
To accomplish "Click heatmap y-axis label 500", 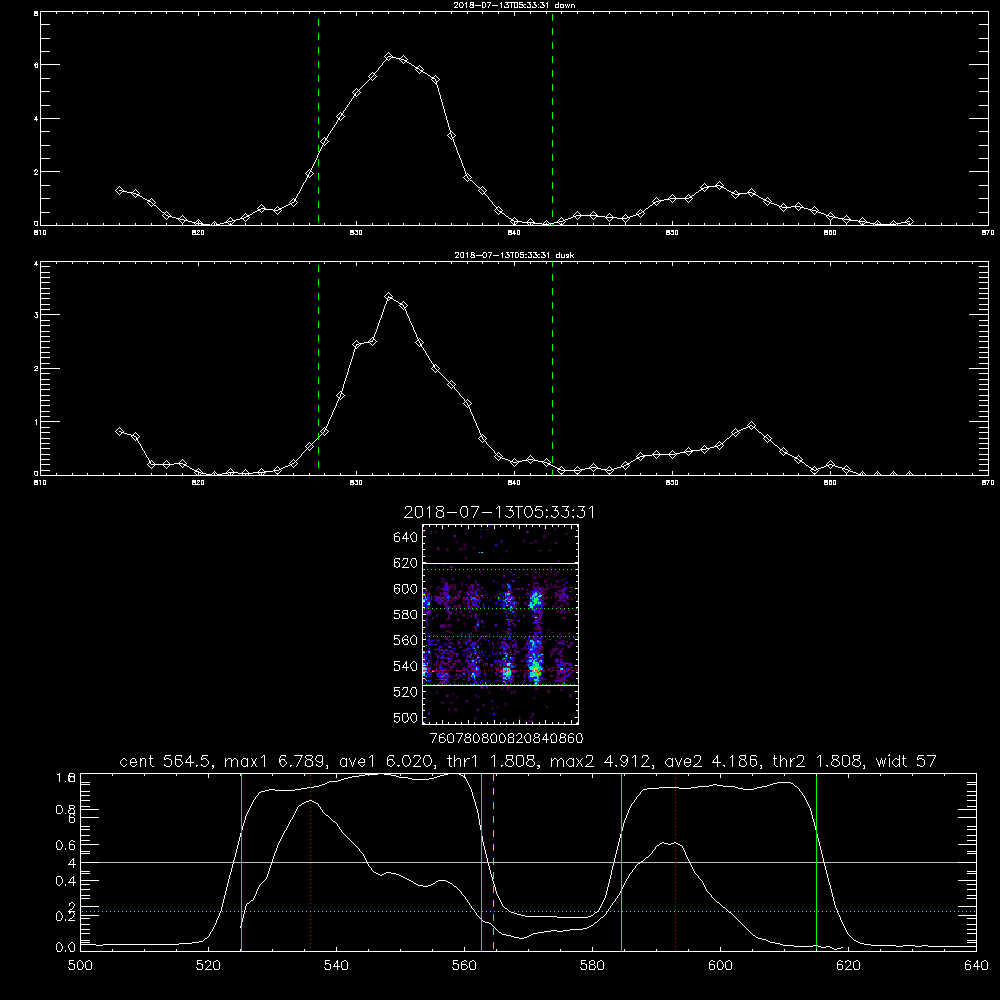I will pos(406,718).
